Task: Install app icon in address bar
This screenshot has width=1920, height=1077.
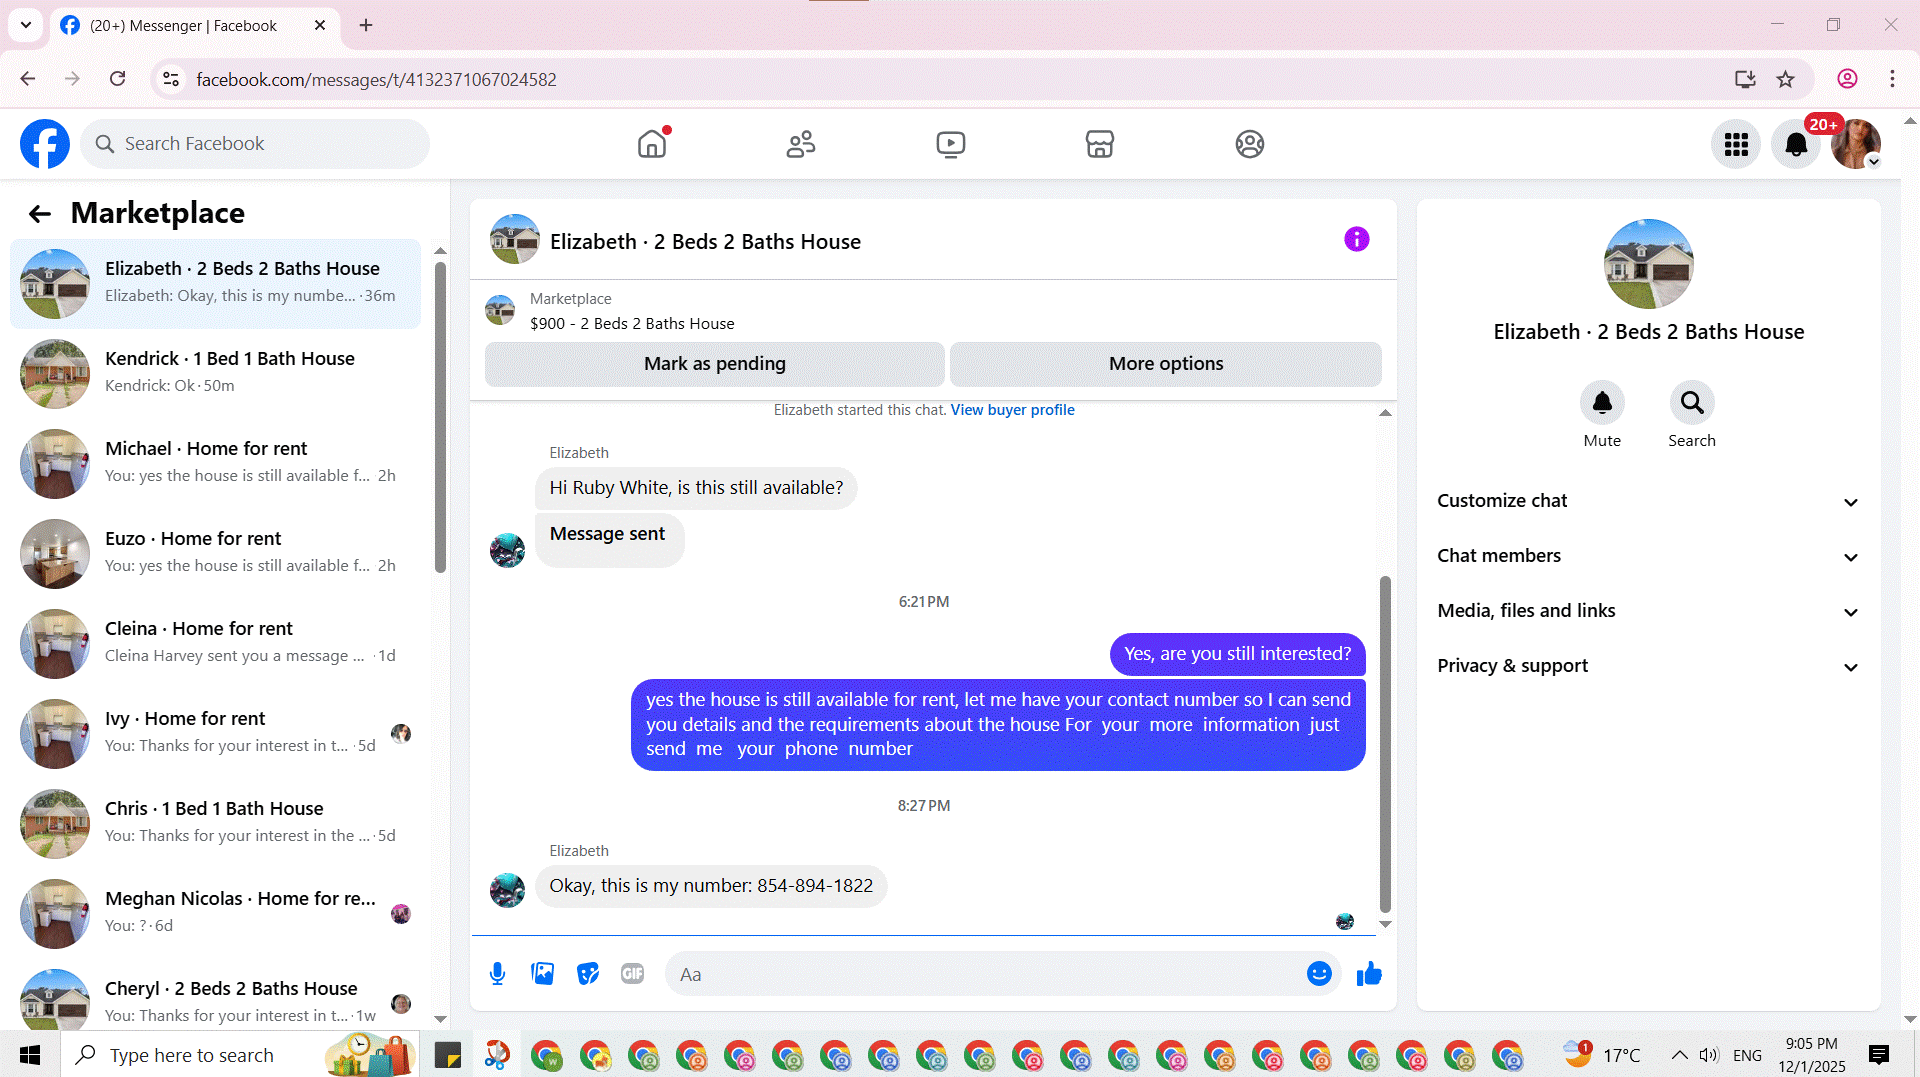Action: coord(1745,79)
